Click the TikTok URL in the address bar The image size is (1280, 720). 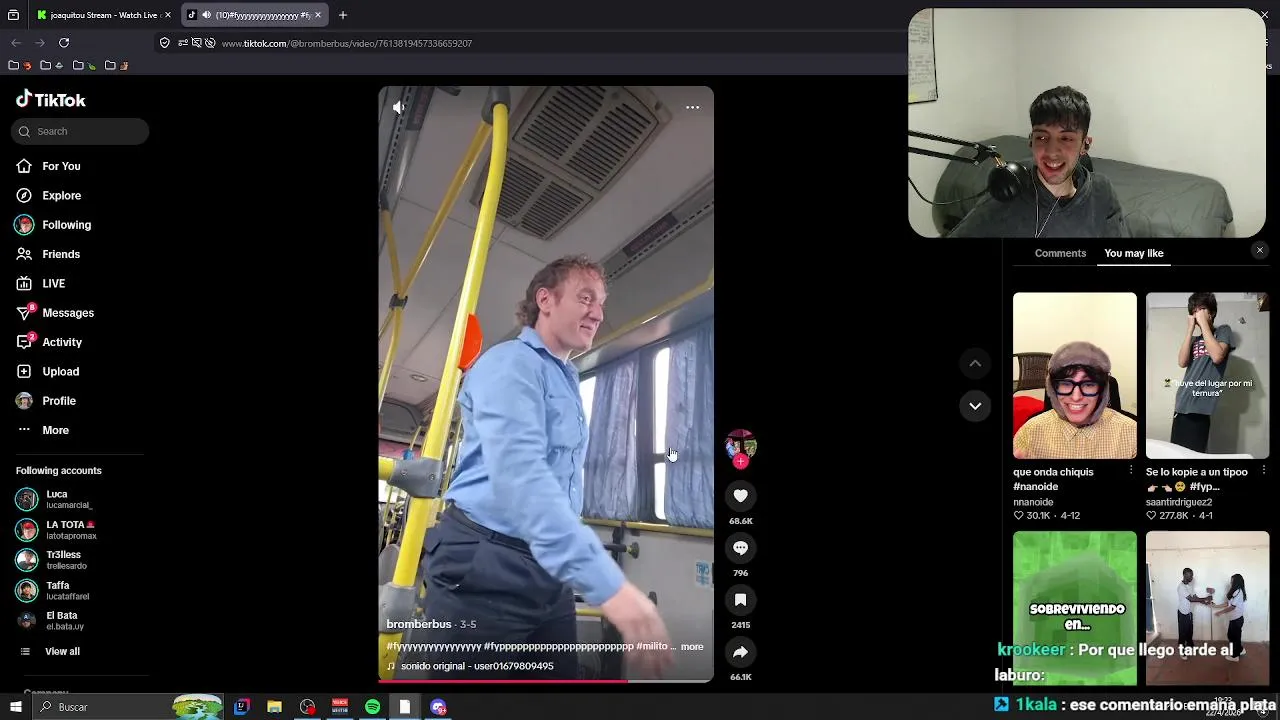(x=346, y=44)
